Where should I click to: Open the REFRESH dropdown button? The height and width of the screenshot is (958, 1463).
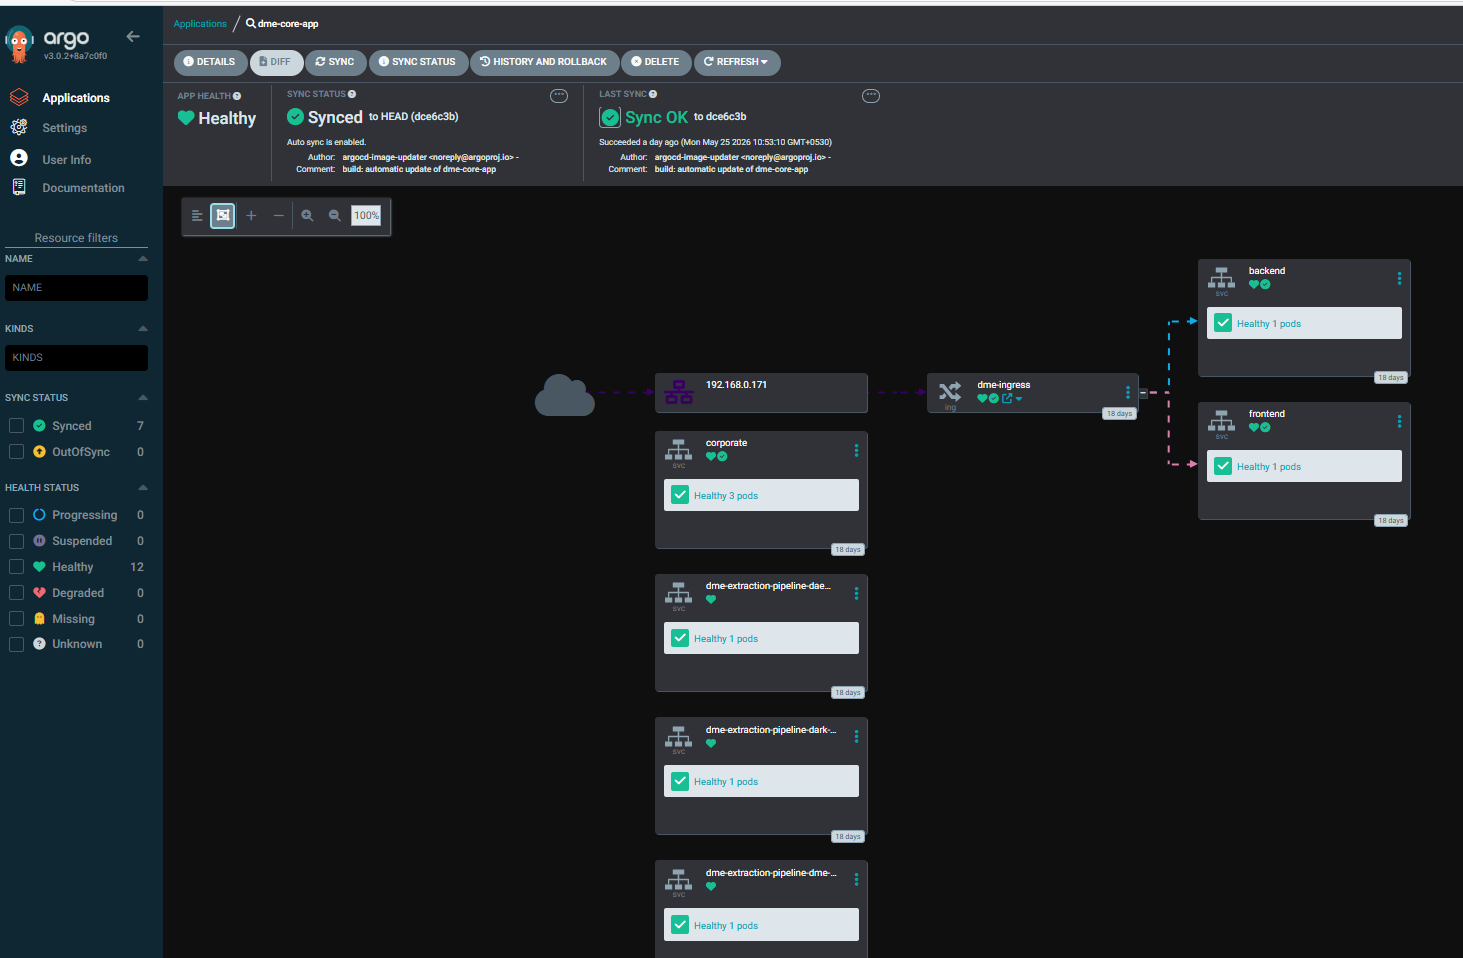click(737, 62)
